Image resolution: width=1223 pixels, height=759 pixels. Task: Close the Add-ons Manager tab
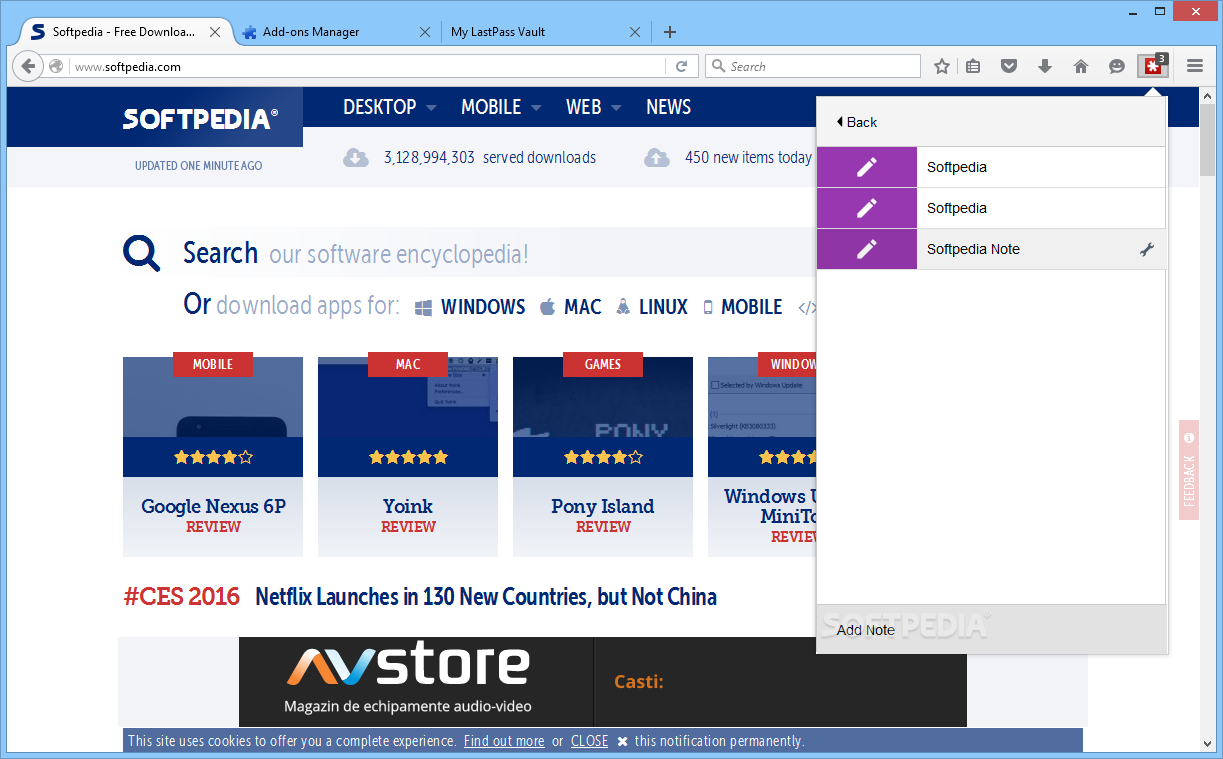[425, 32]
